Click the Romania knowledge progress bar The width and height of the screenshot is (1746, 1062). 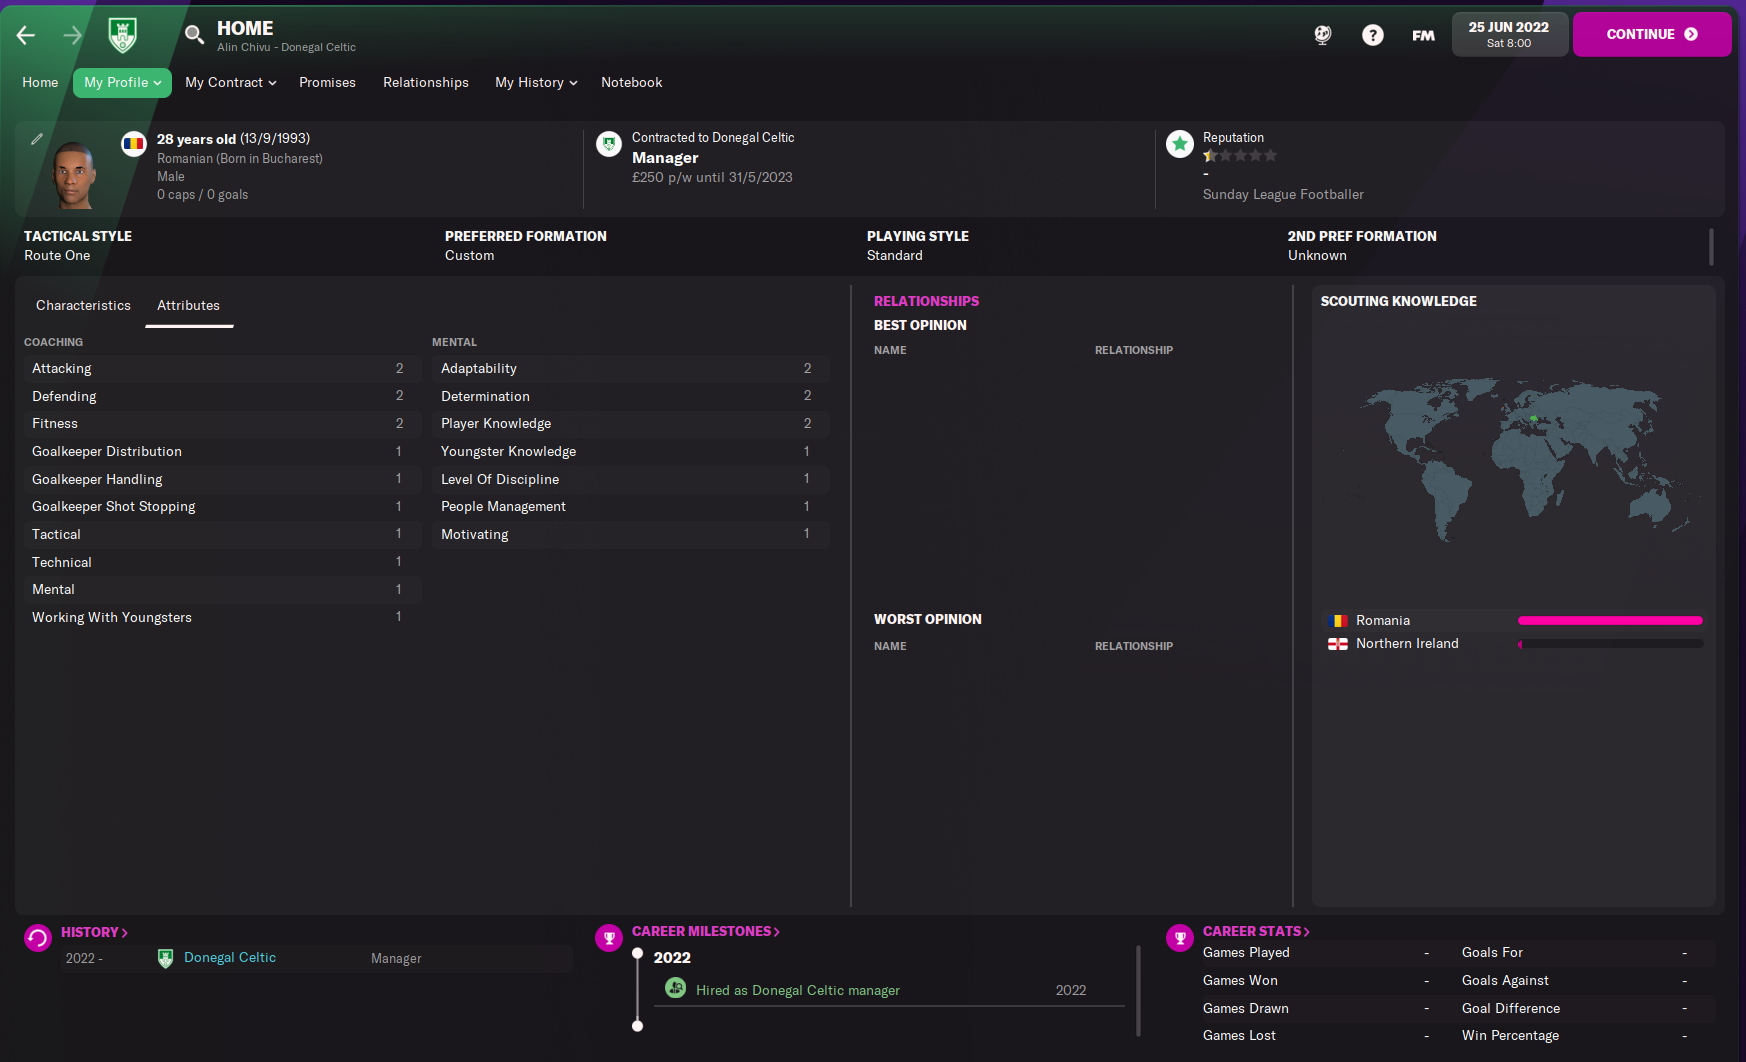tap(1610, 621)
